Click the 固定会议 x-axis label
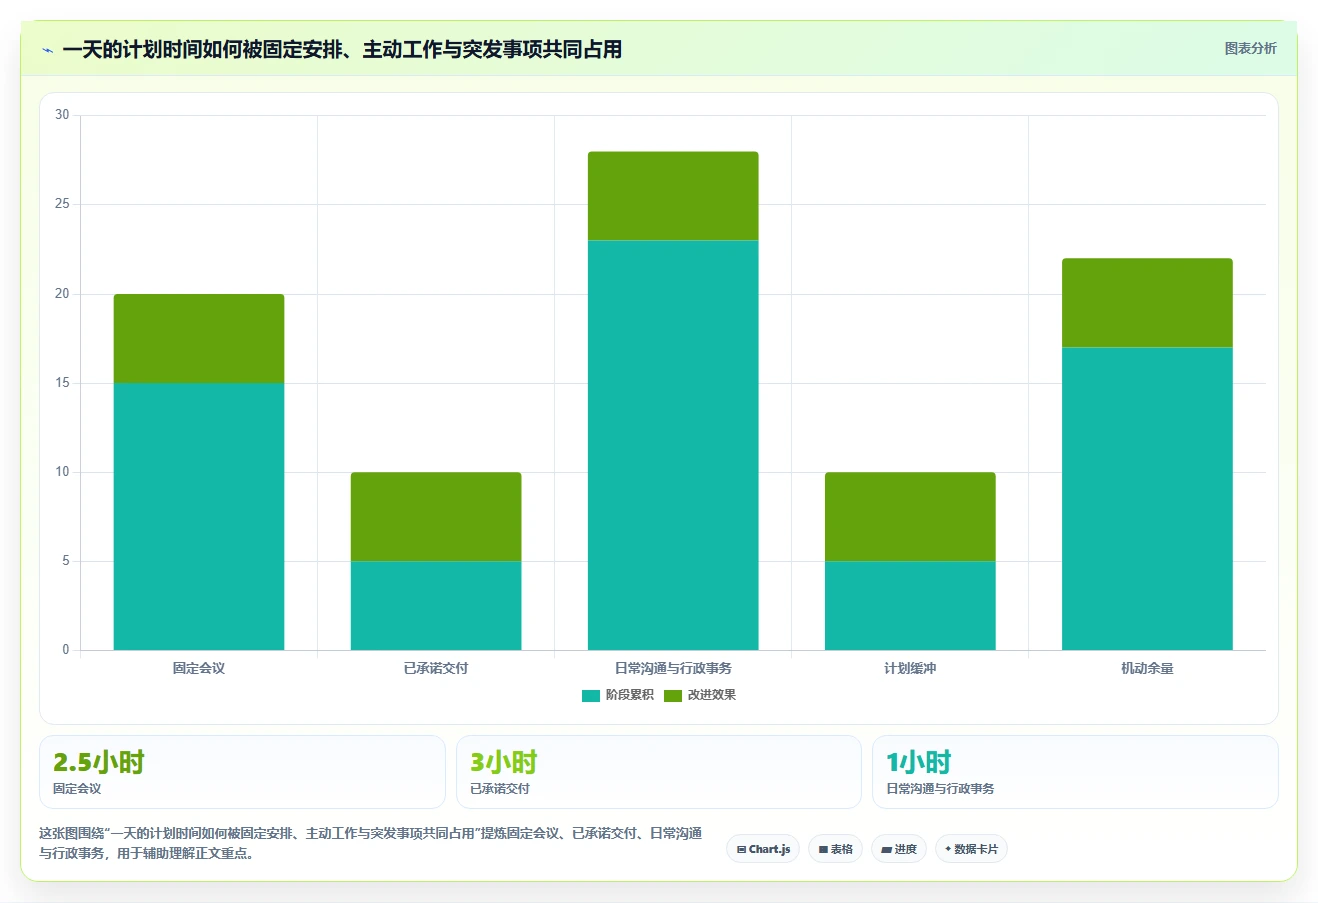The width and height of the screenshot is (1318, 903). (199, 668)
